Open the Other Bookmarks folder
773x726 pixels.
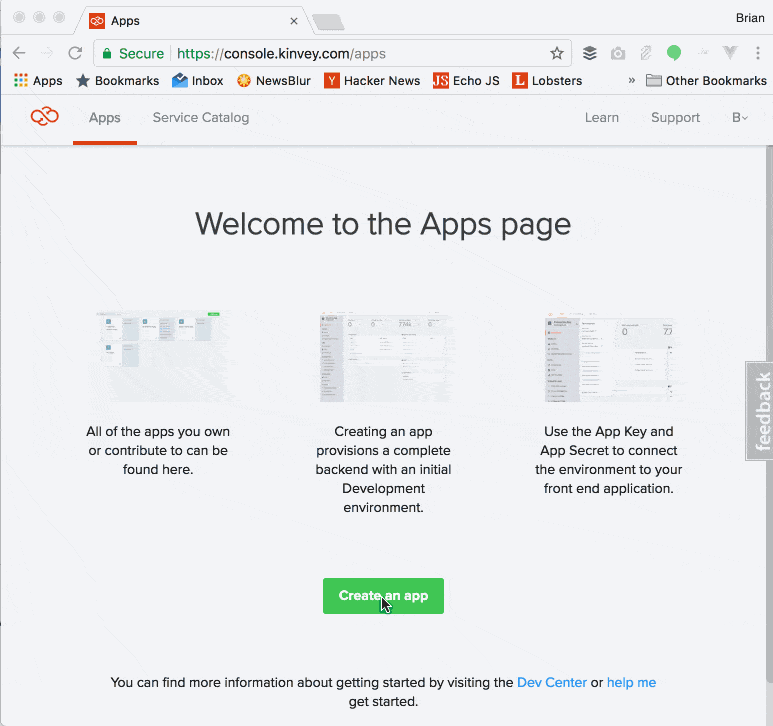coord(706,80)
